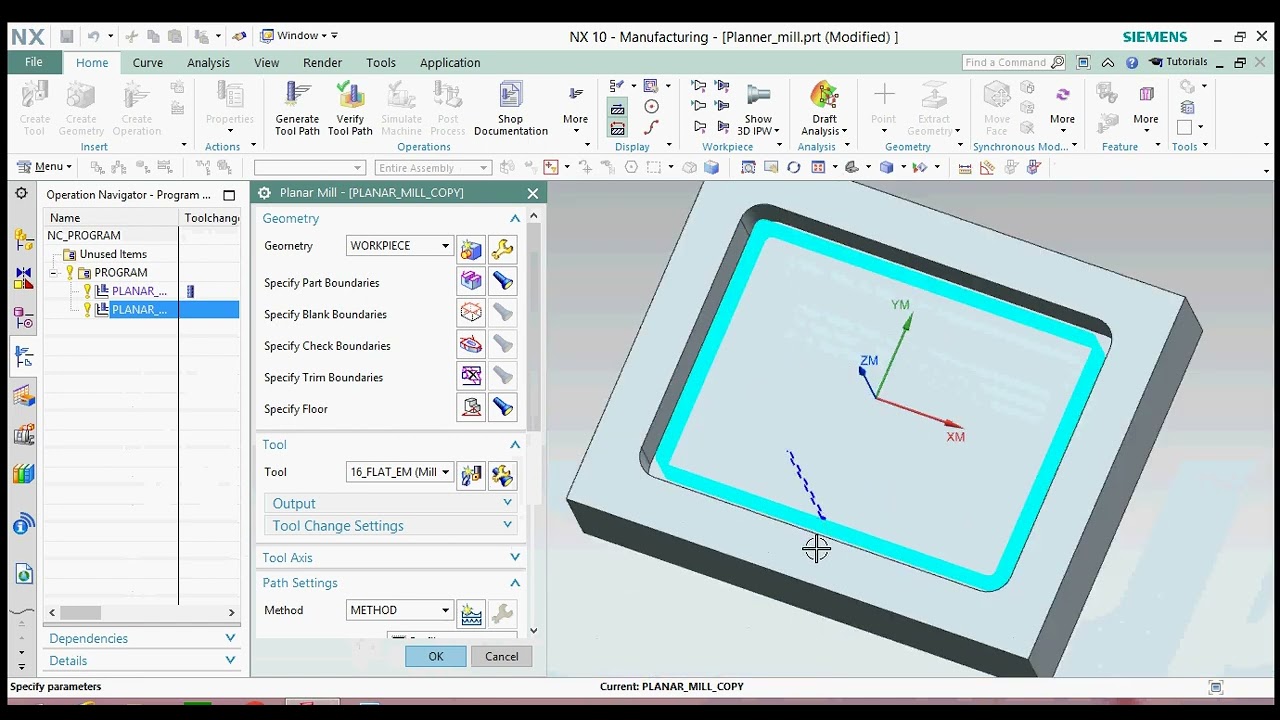Screen dimensions: 1280x720
Task: Display Floor with flashlight icon
Action: click(503, 408)
